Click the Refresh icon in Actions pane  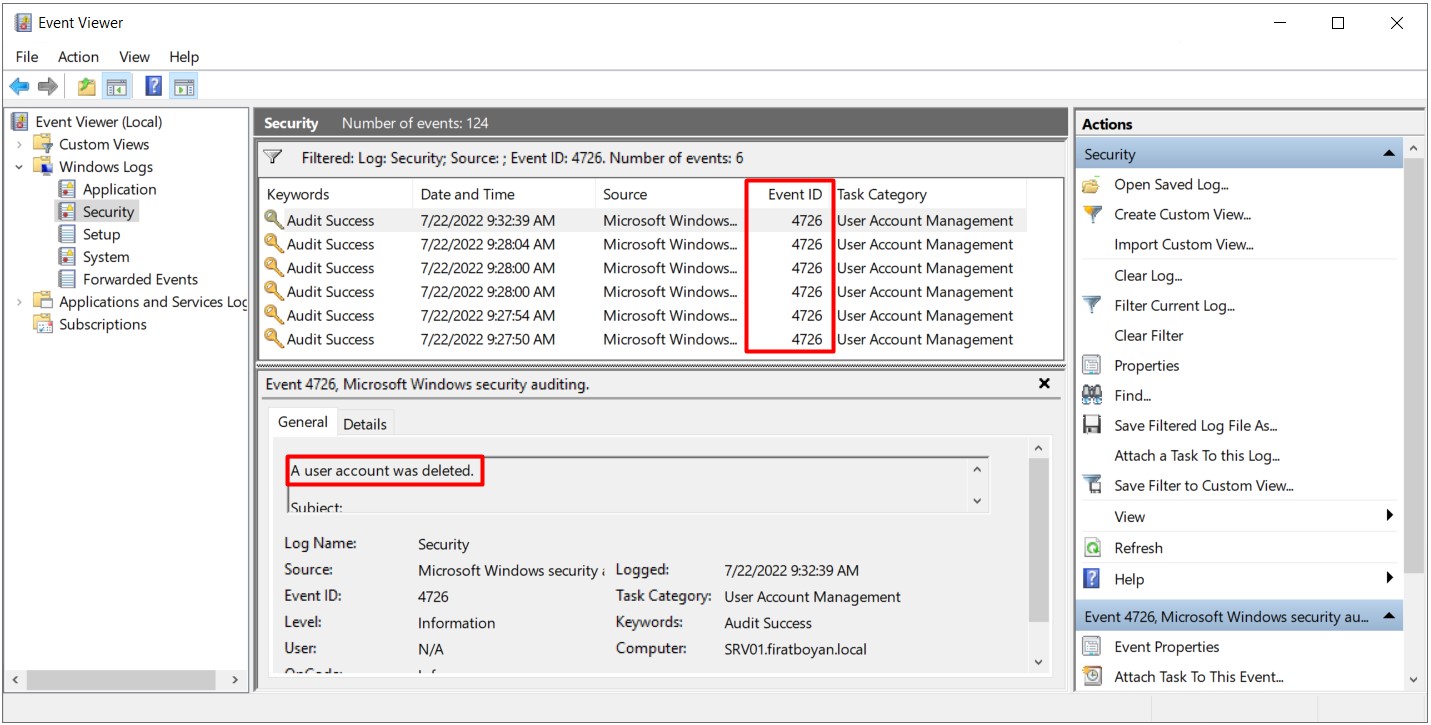tap(1093, 548)
